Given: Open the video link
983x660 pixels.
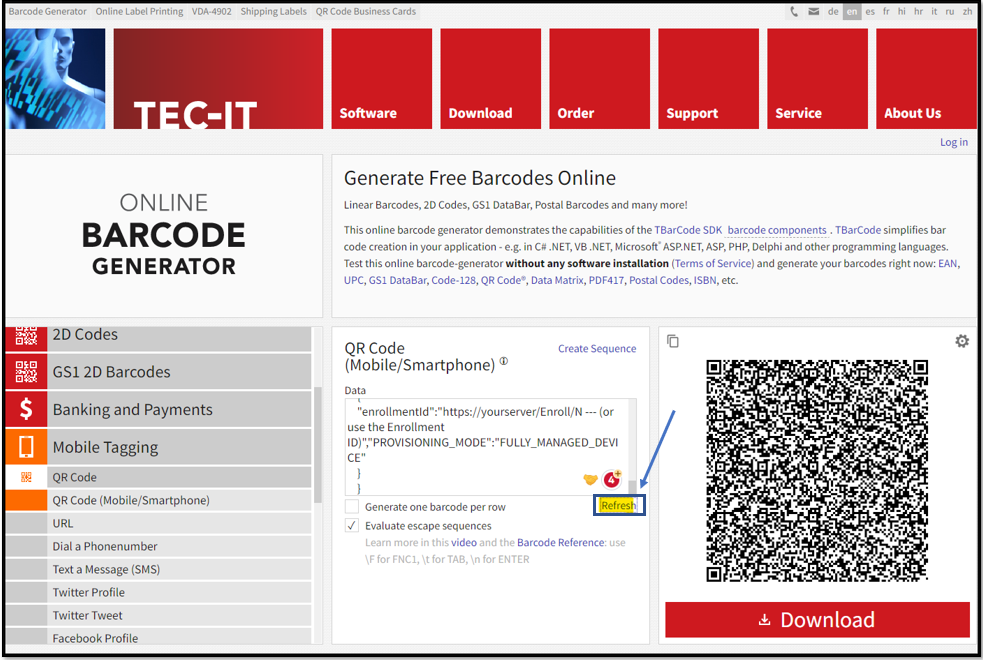Looking at the screenshot, I should pyautogui.click(x=464, y=542).
